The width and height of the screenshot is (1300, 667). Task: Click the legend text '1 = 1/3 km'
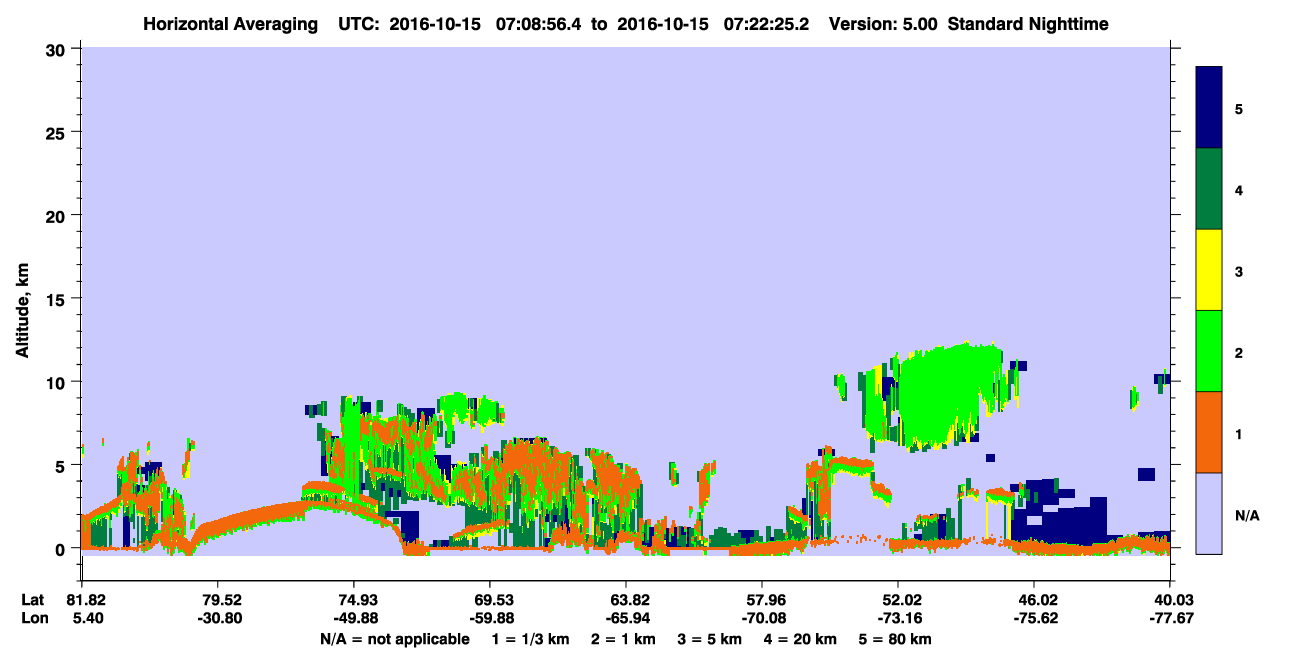coord(531,639)
